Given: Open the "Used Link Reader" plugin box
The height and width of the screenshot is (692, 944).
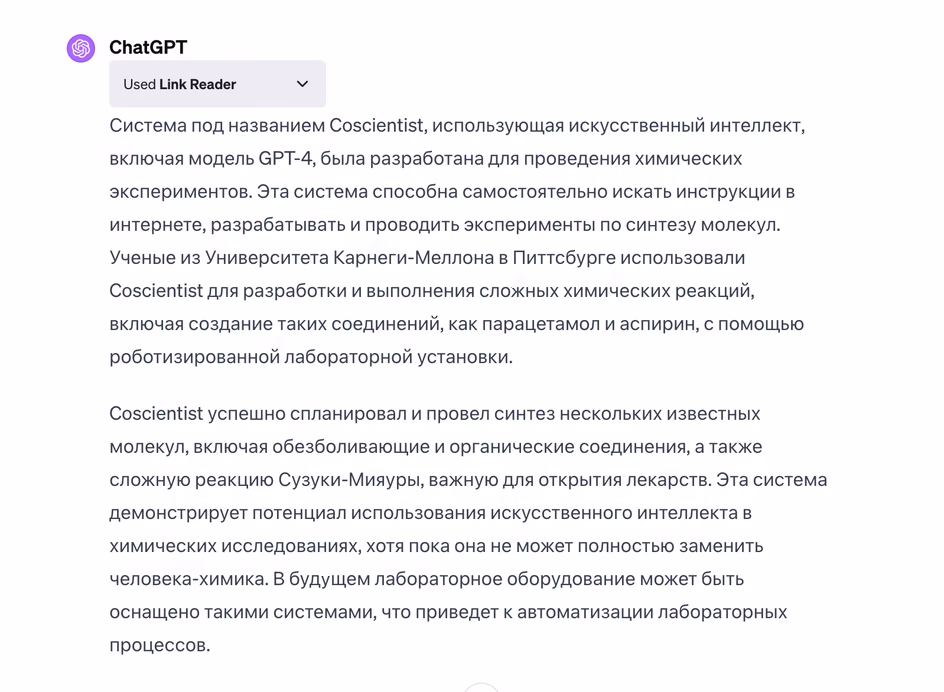Looking at the screenshot, I should point(217,84).
